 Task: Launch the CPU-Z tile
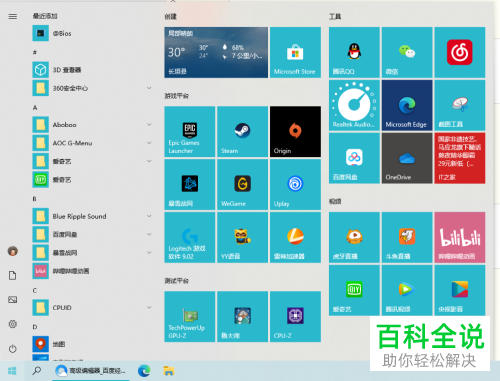(295, 316)
